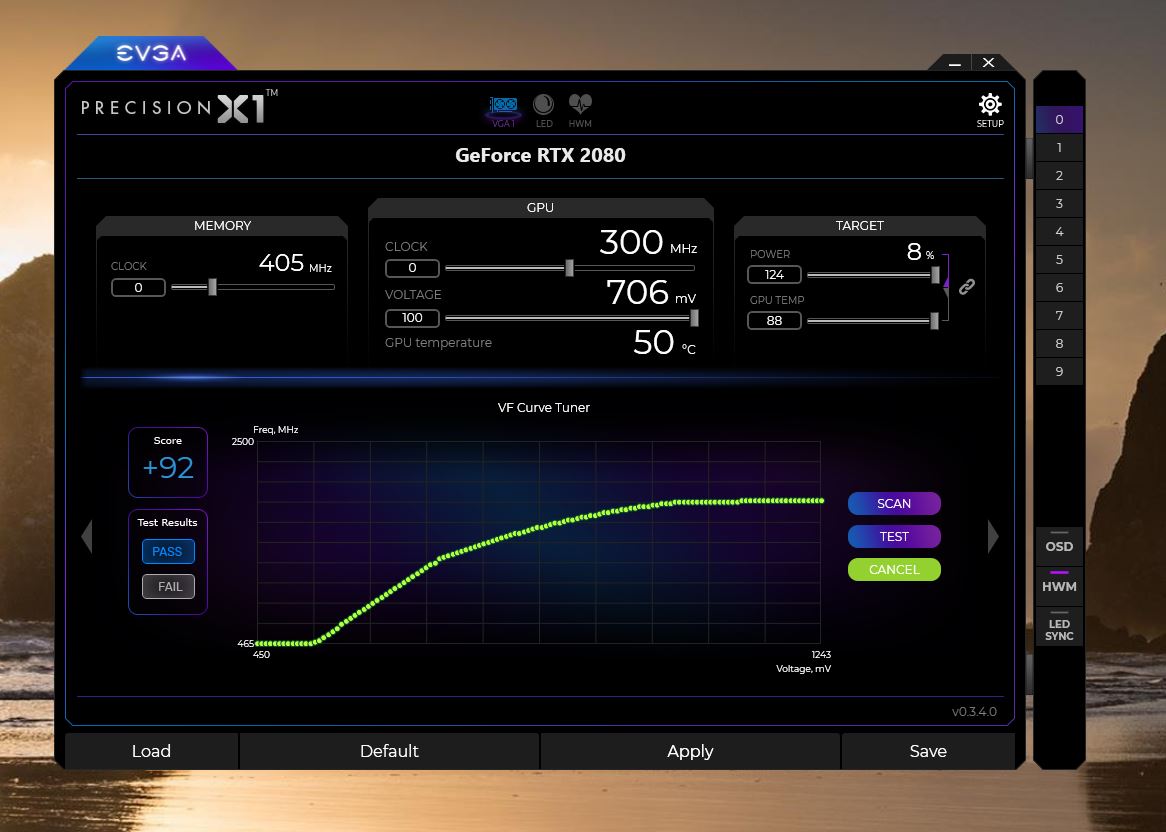Viewport: 1166px width, 832px height.
Task: Click the PASS test result indicator
Action: click(x=167, y=552)
